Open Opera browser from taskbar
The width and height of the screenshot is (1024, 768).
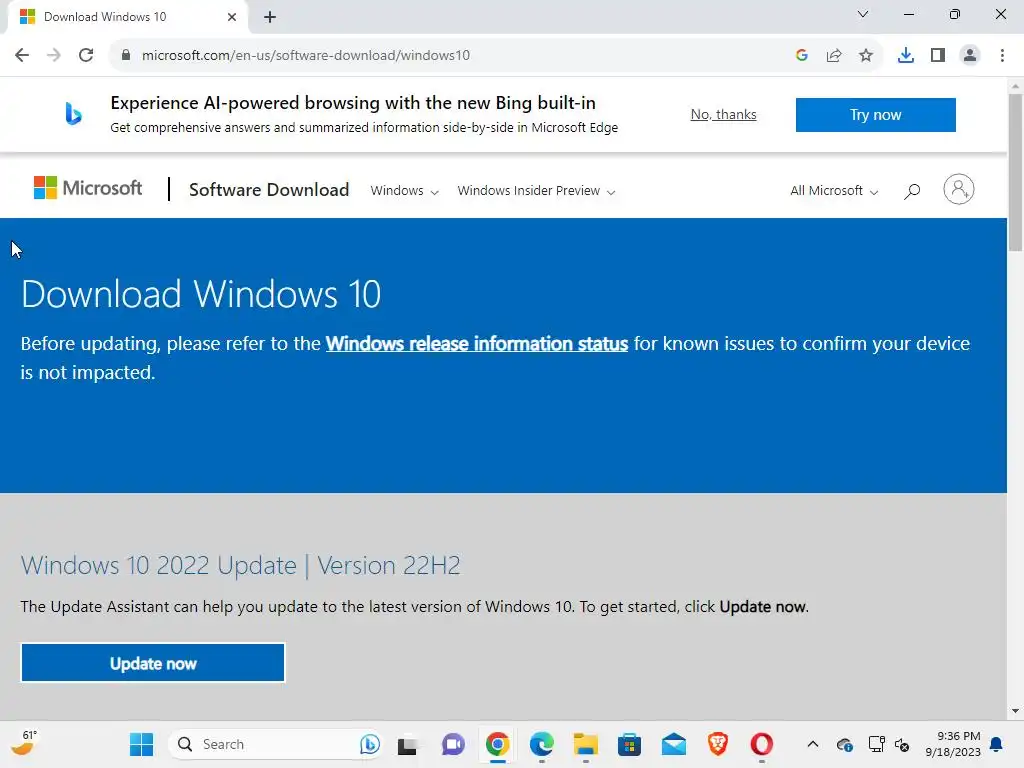tap(761, 744)
